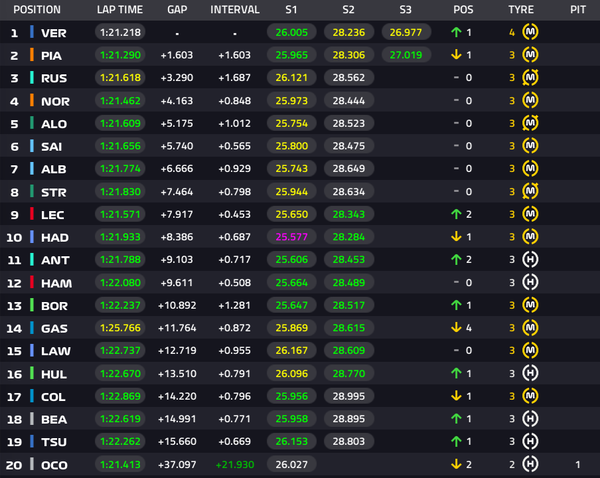The height and width of the screenshot is (478, 600).
Task: Select driver VER name
Action: tap(54, 33)
